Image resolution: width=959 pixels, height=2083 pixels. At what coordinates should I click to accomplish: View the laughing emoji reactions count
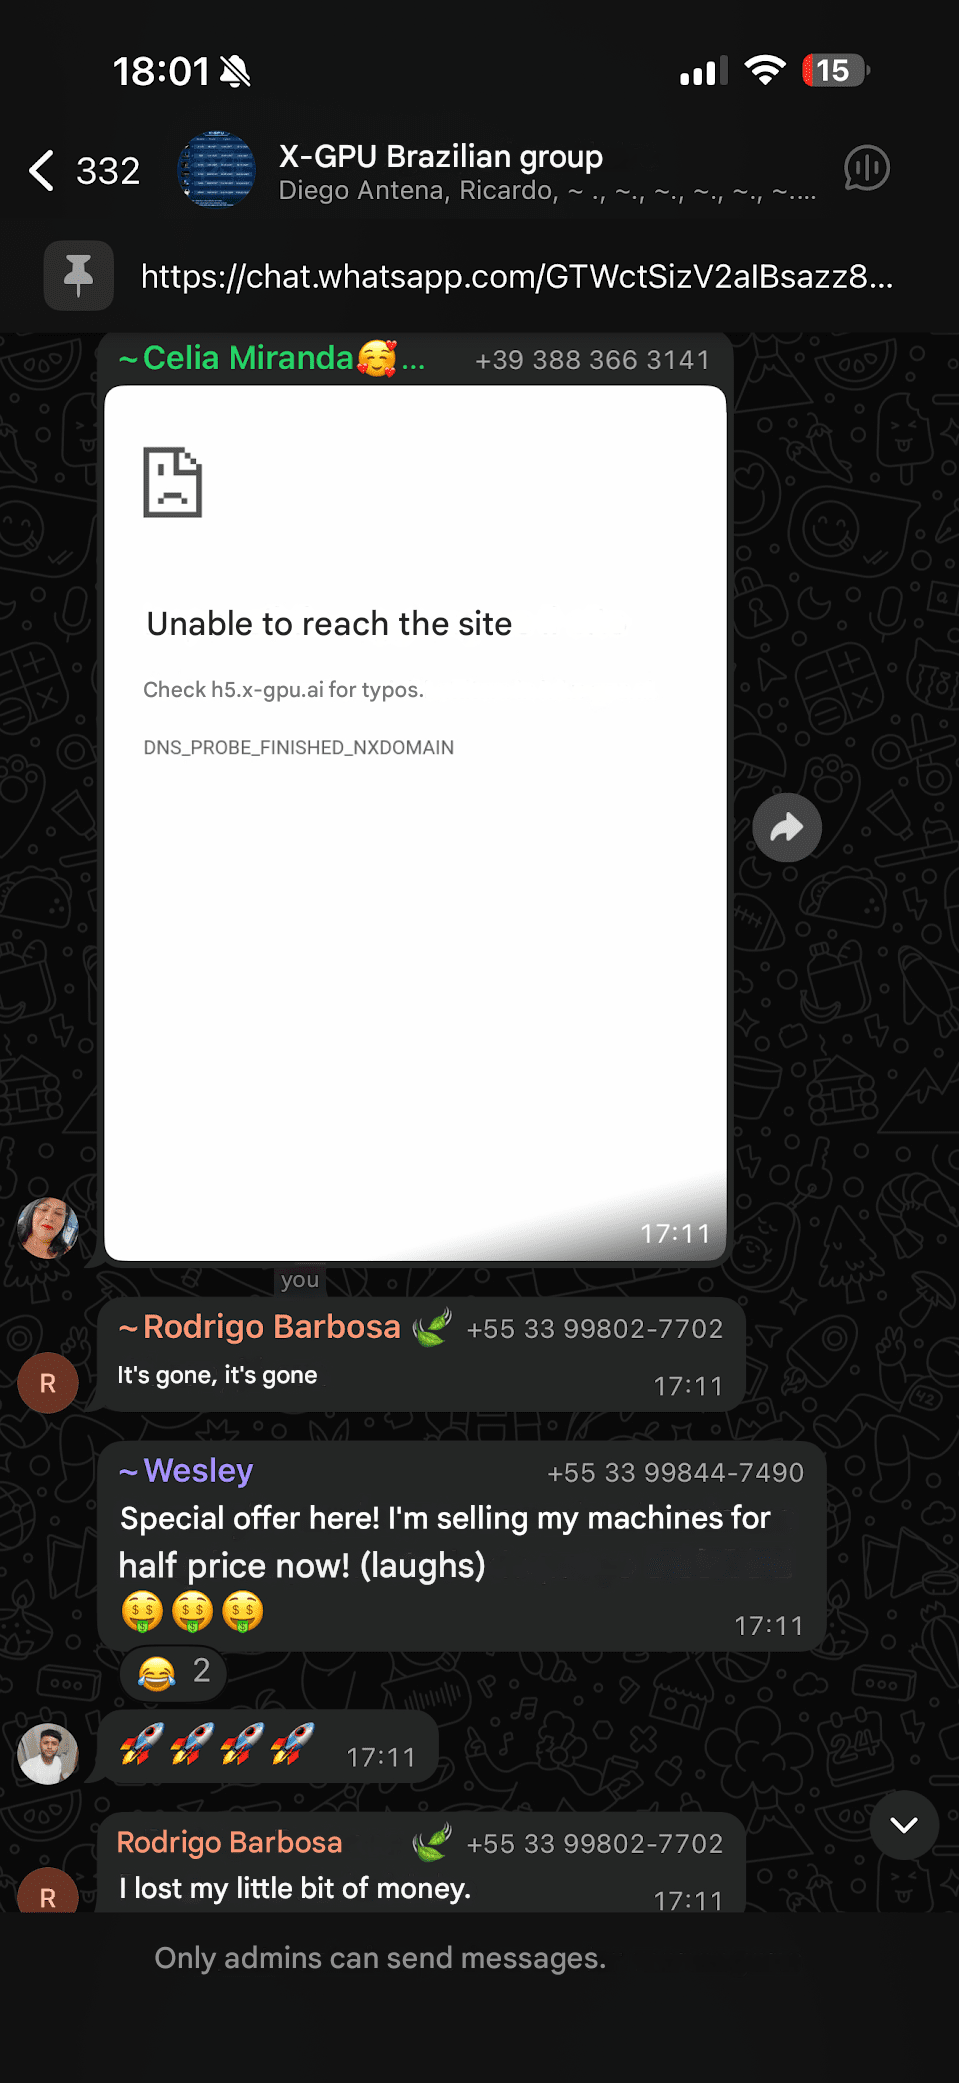173,1671
